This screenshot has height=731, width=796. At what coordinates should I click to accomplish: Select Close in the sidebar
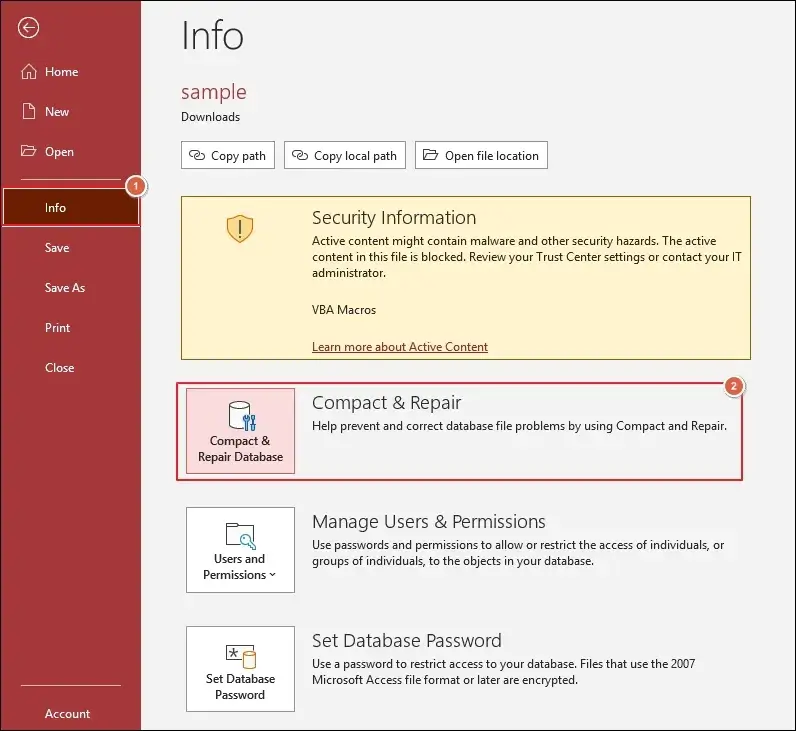[60, 368]
